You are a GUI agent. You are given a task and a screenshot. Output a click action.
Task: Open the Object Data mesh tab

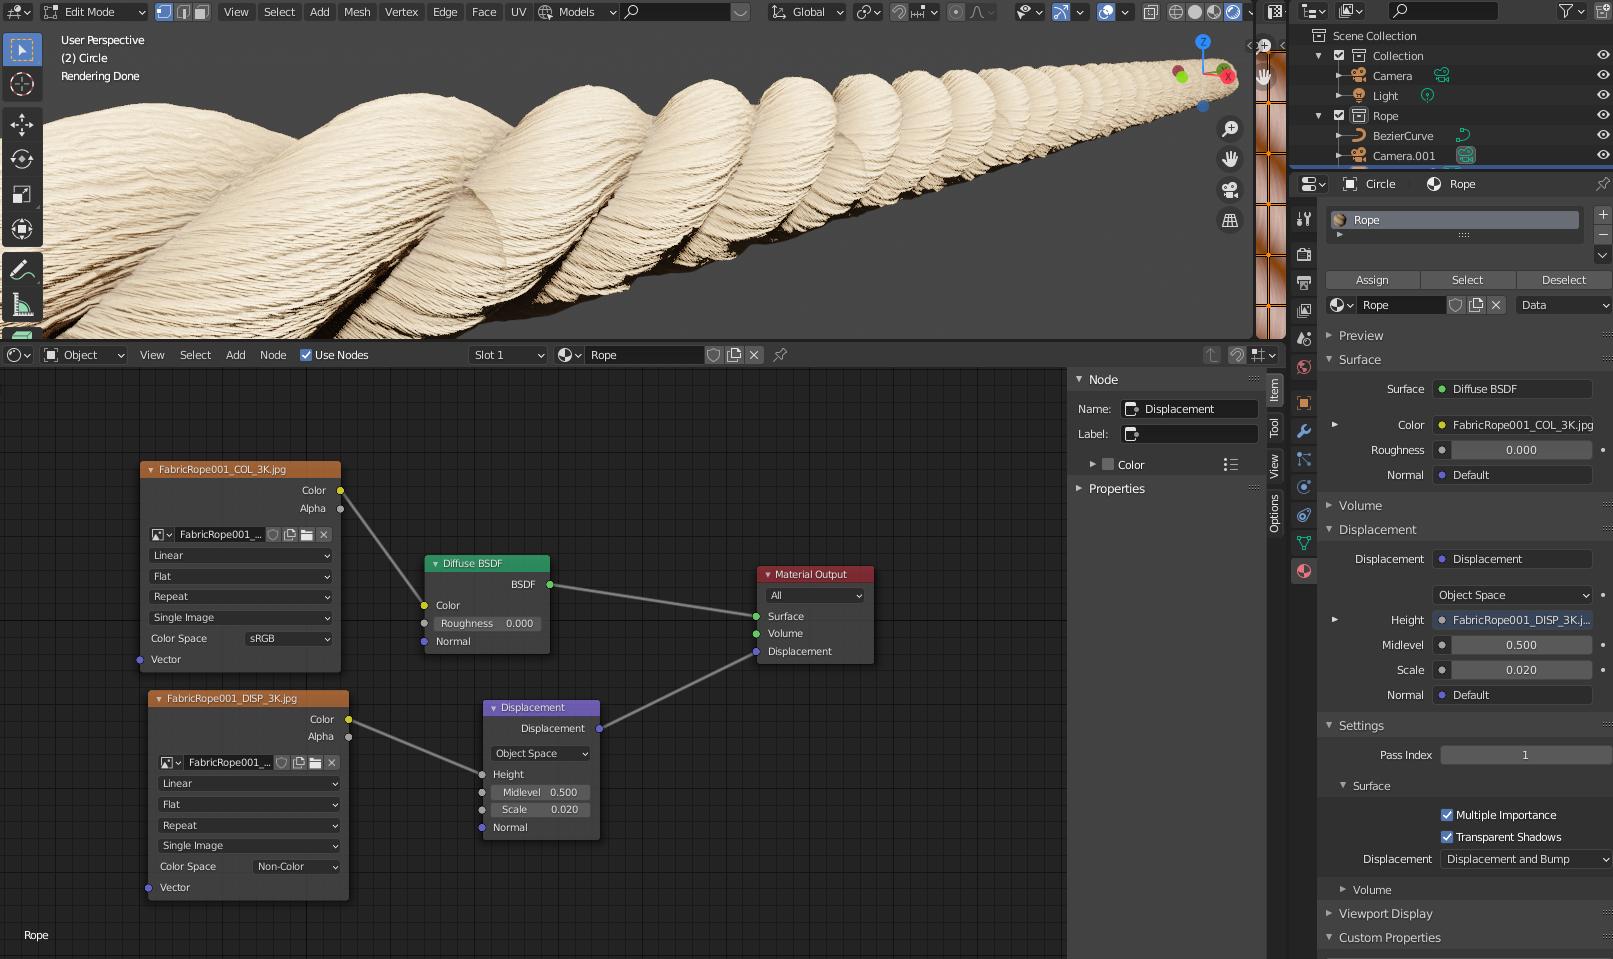pyautogui.click(x=1303, y=543)
